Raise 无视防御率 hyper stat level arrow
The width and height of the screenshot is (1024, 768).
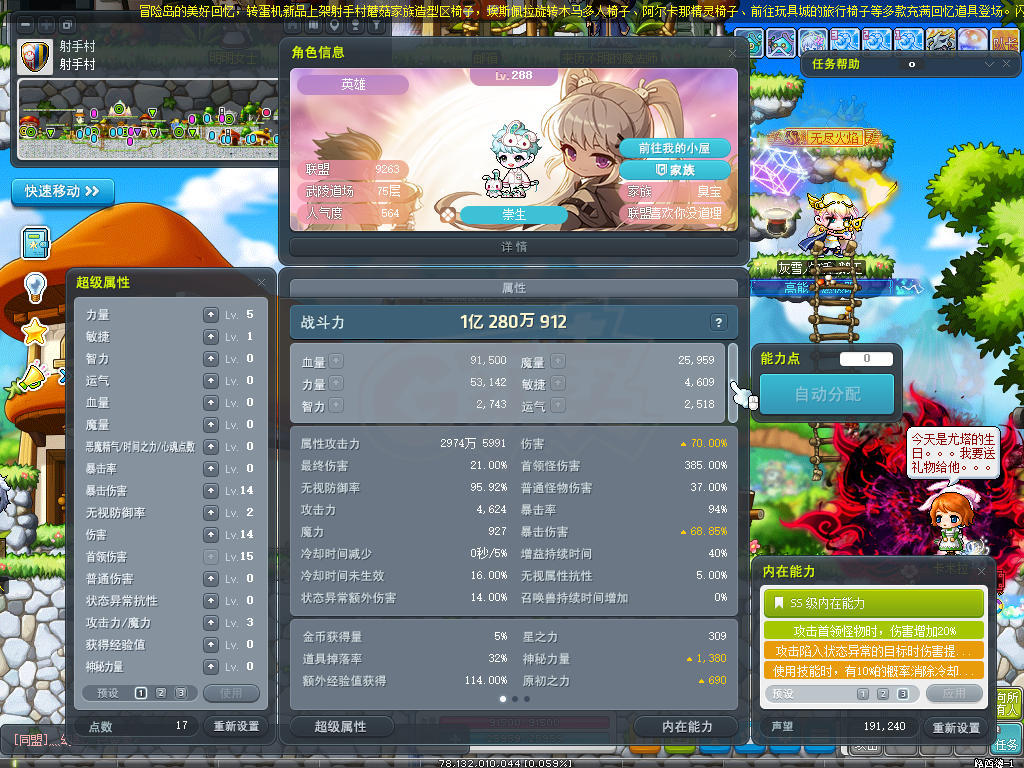[x=210, y=513]
